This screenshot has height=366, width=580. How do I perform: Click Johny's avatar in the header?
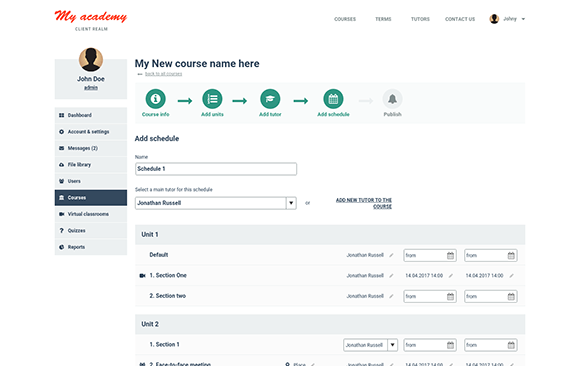[x=494, y=19]
